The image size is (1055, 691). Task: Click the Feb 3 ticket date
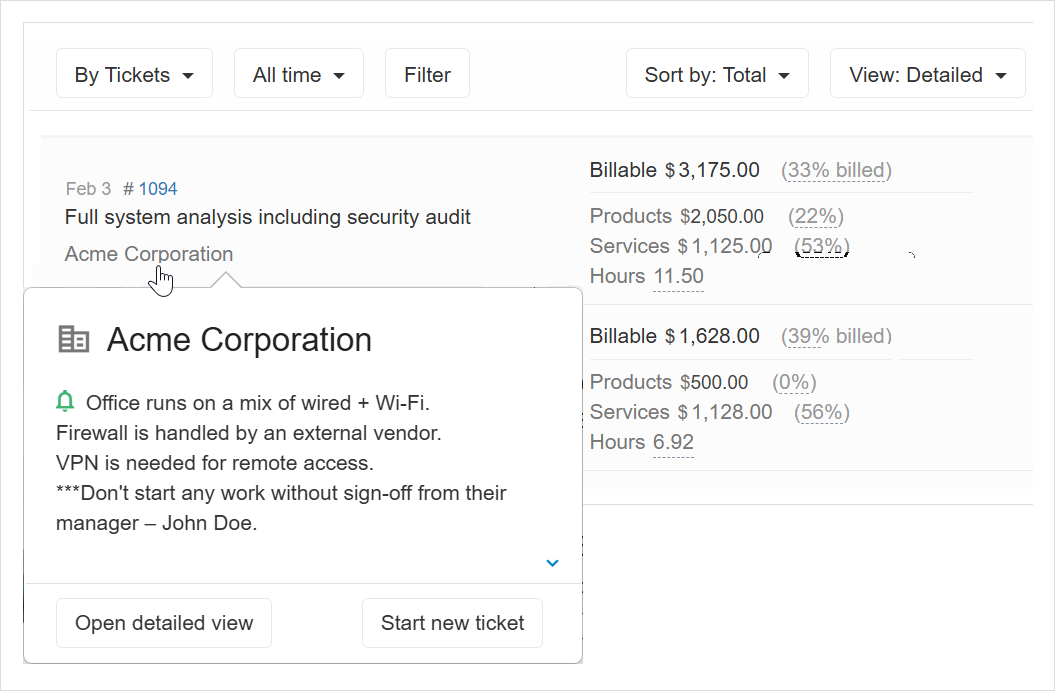coord(88,189)
